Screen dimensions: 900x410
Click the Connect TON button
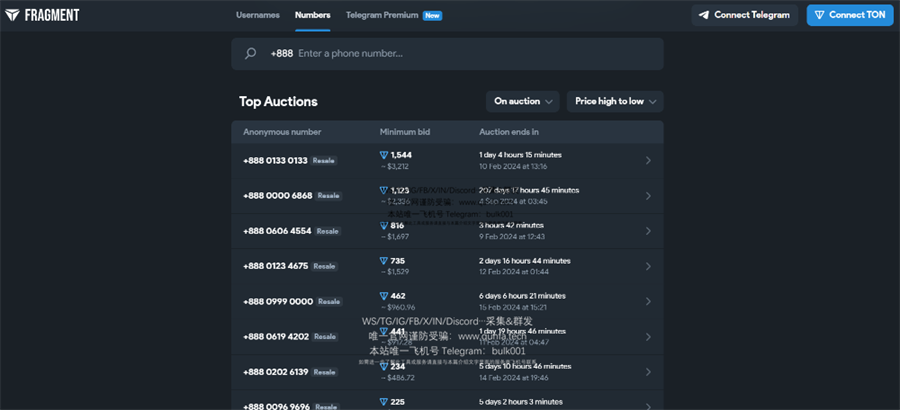tap(850, 16)
